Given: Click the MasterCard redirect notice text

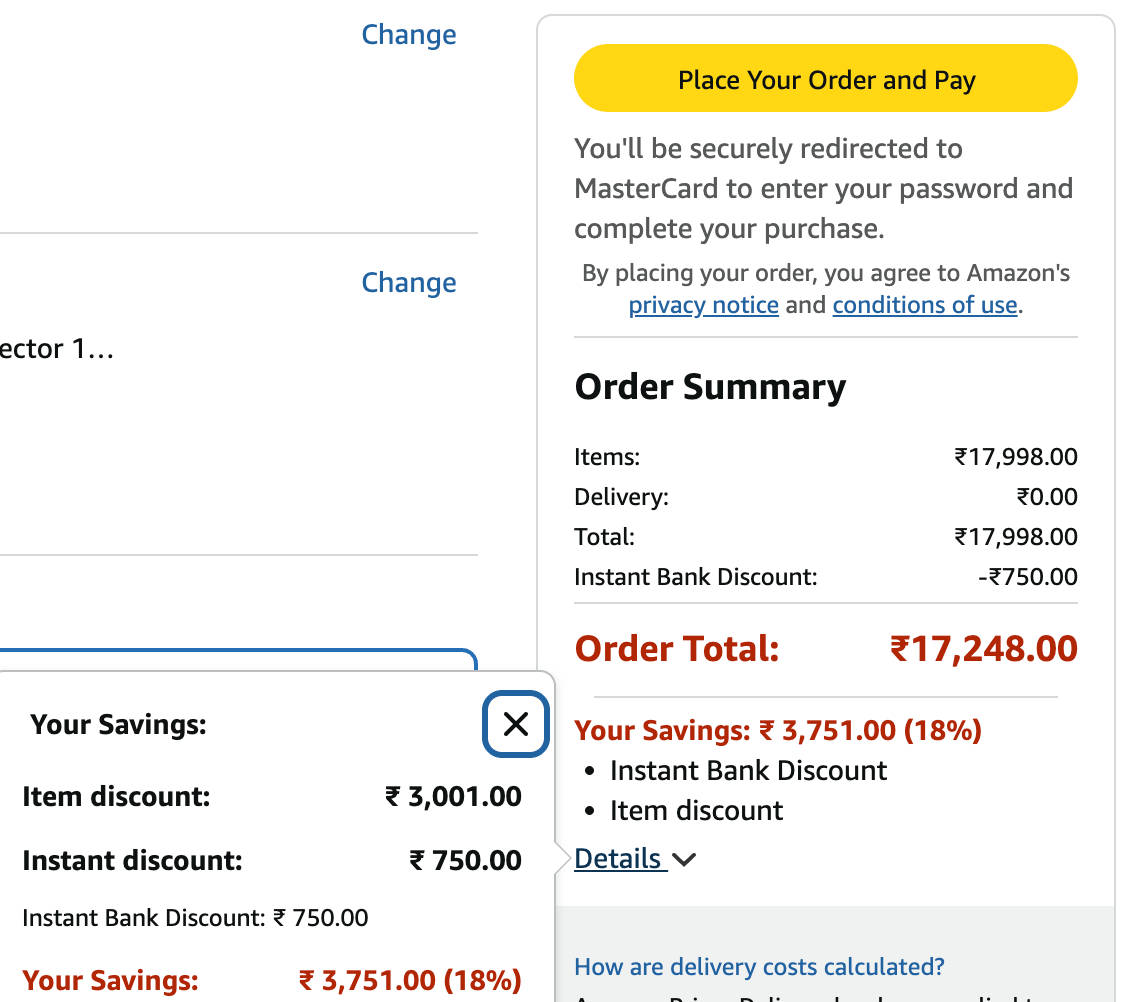Looking at the screenshot, I should tap(822, 189).
